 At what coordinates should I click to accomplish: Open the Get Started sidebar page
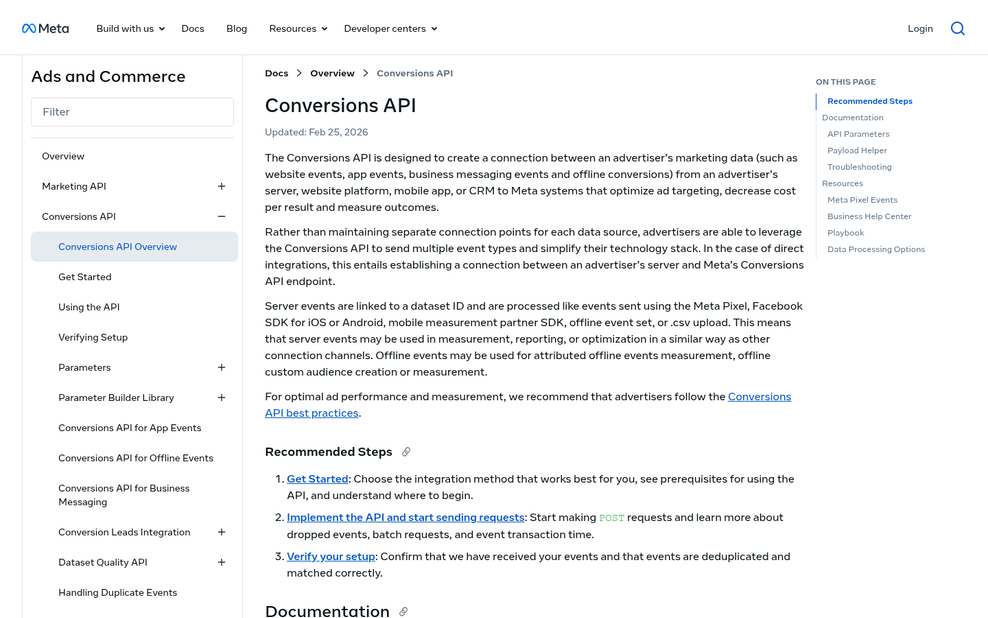pos(84,277)
